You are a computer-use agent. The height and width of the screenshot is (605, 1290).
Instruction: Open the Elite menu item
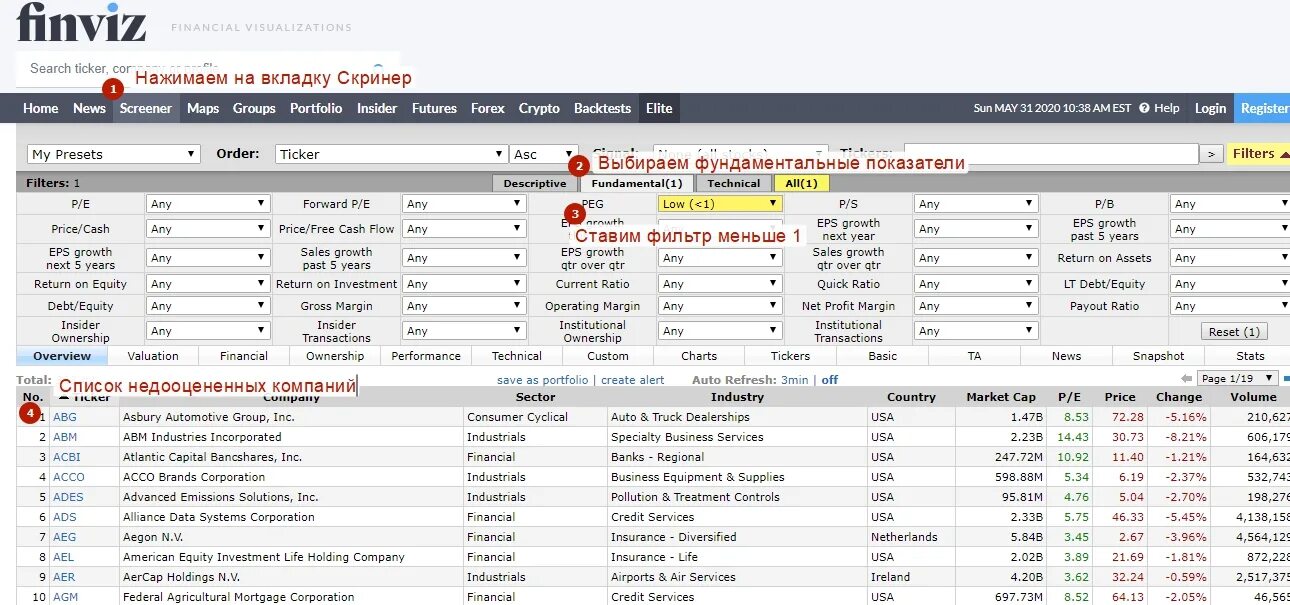tap(659, 108)
